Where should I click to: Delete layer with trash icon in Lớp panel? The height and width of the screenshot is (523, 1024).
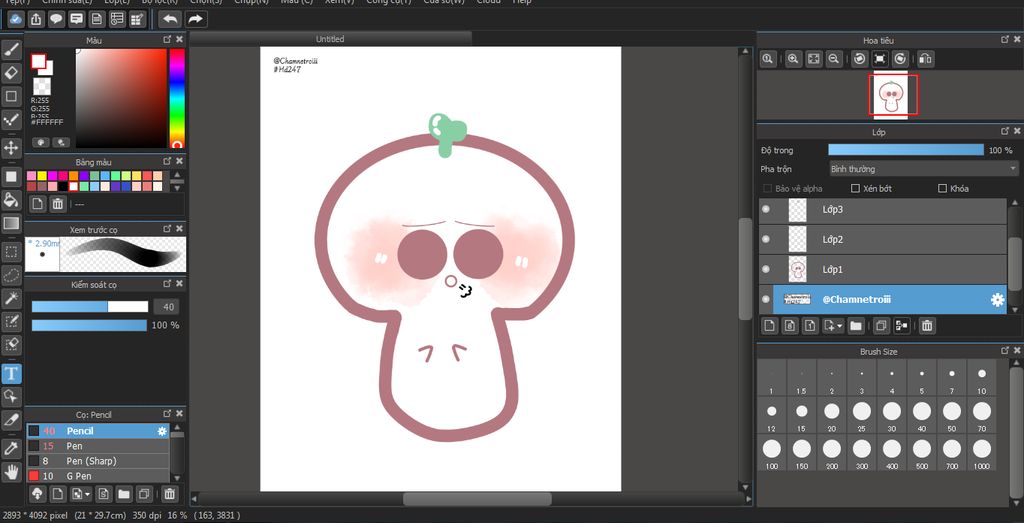[x=927, y=326]
